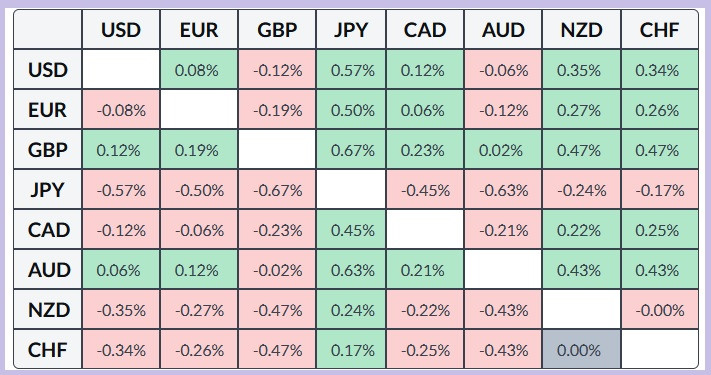Select the GBP/JPY cell showing 0.67%
Screen dimensions: 711x375
pyautogui.click(x=351, y=150)
